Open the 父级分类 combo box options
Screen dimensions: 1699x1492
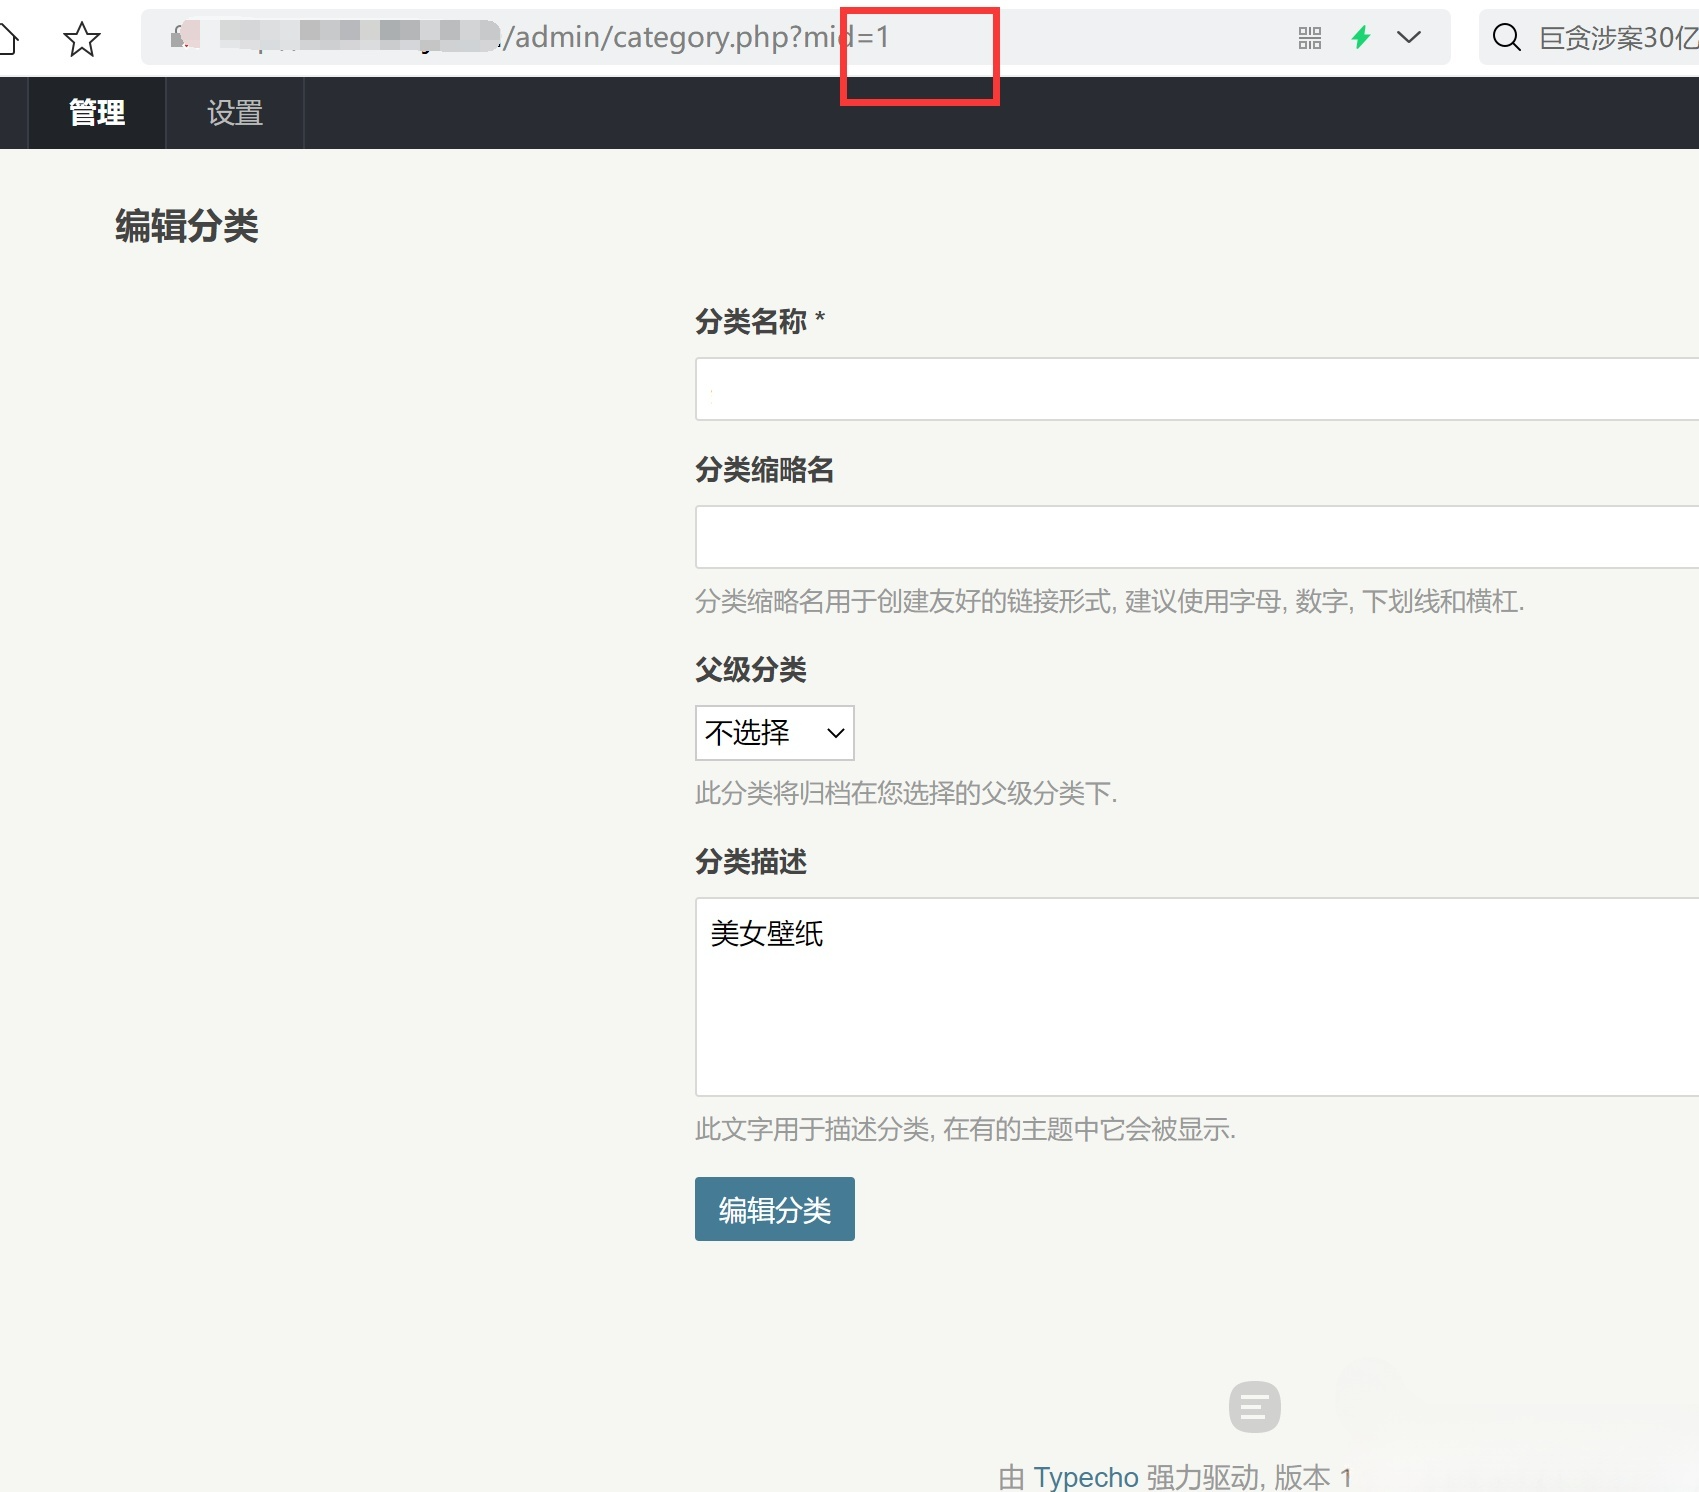(x=774, y=733)
